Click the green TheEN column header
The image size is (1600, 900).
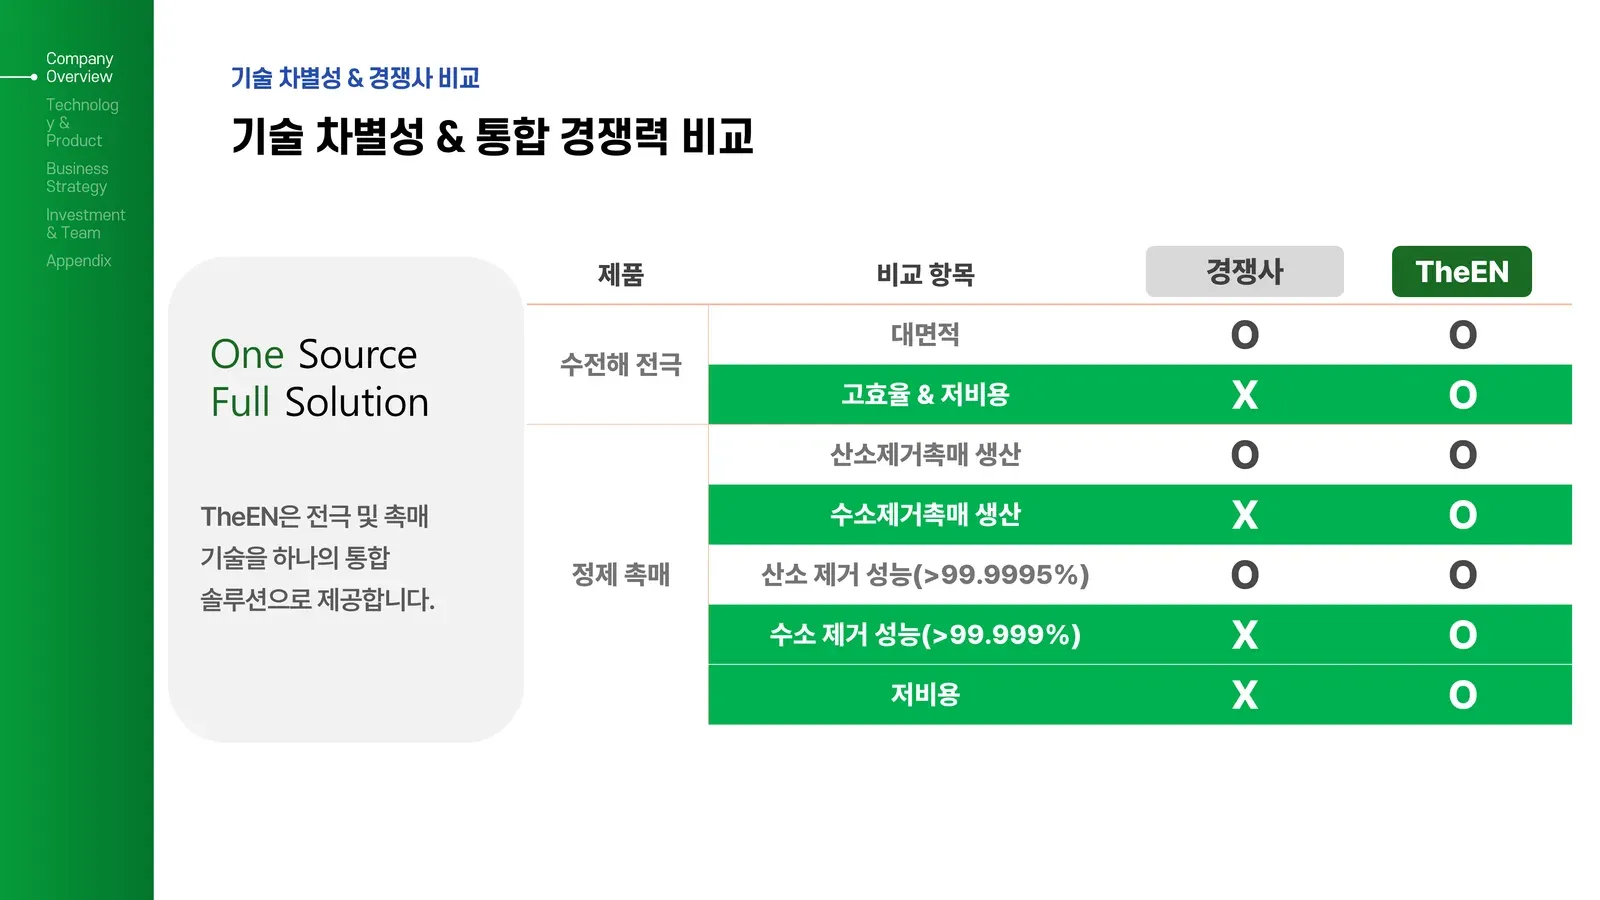click(1461, 271)
